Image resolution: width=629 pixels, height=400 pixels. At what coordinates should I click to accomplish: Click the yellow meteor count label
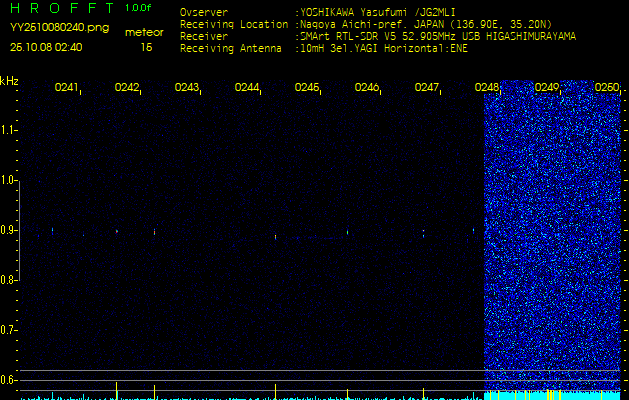click(144, 32)
